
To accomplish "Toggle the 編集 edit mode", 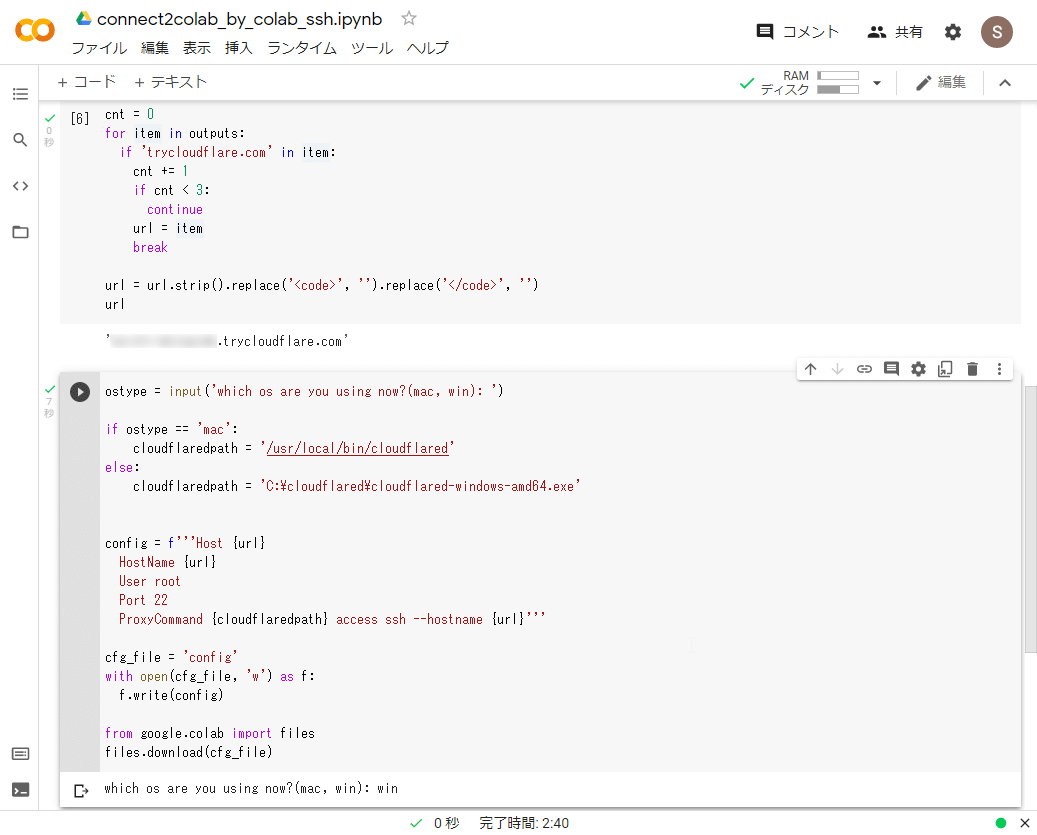I will coord(940,82).
